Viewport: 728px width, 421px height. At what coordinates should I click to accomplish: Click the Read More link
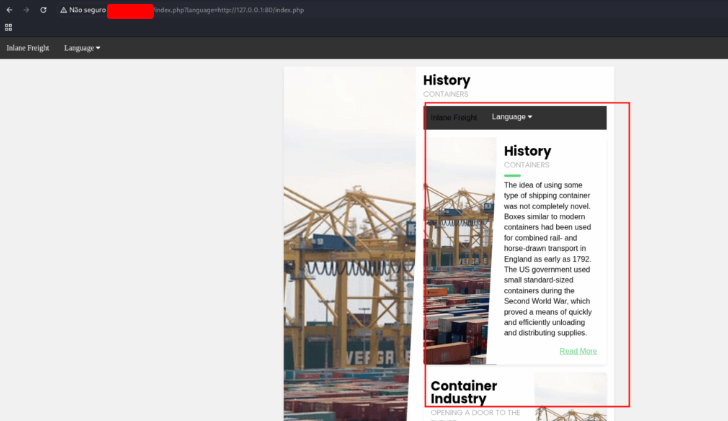coord(578,351)
